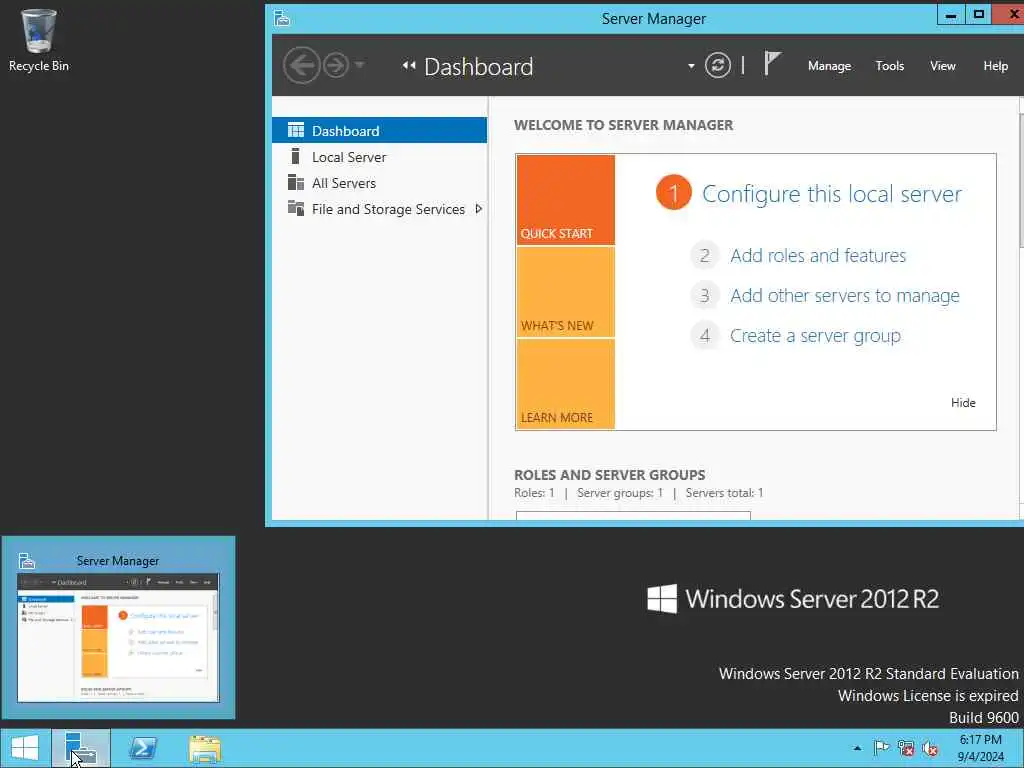The height and width of the screenshot is (768, 1024).
Task: Click the Server Manager title bar icon
Action: tap(282, 18)
